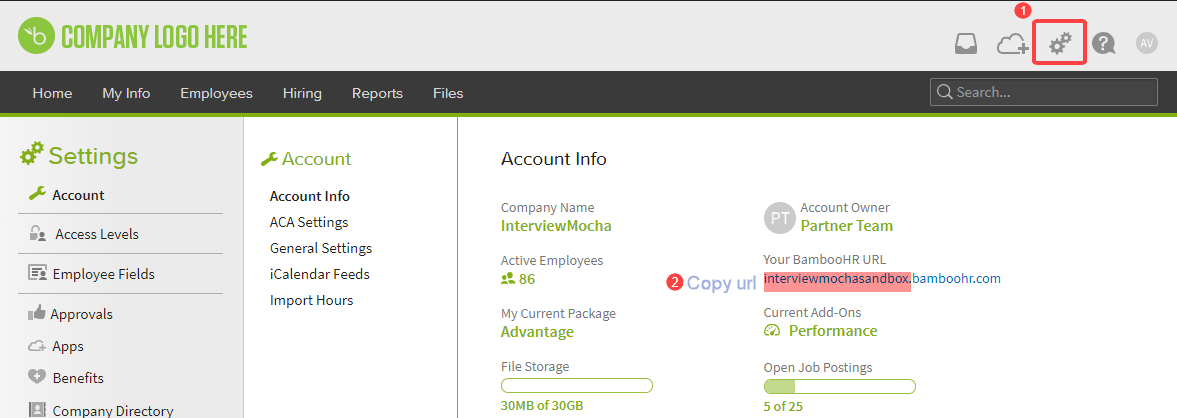Click the Settings gears heading icon
The height and width of the screenshot is (418, 1177).
tap(32, 155)
